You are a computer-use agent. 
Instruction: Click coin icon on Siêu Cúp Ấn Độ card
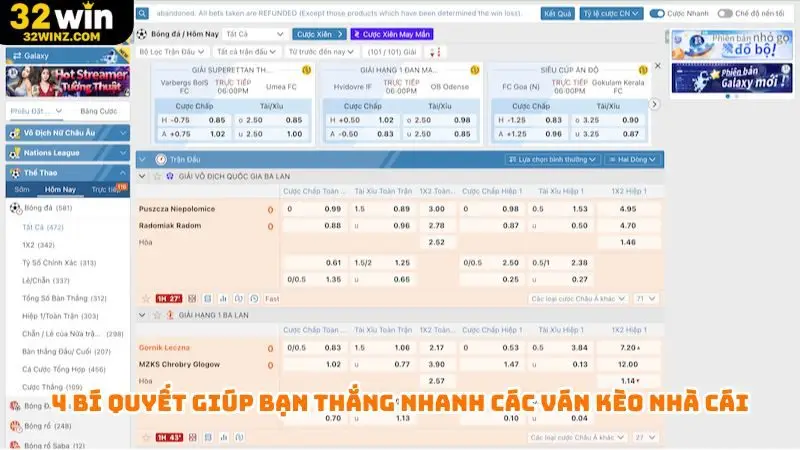coord(643,70)
